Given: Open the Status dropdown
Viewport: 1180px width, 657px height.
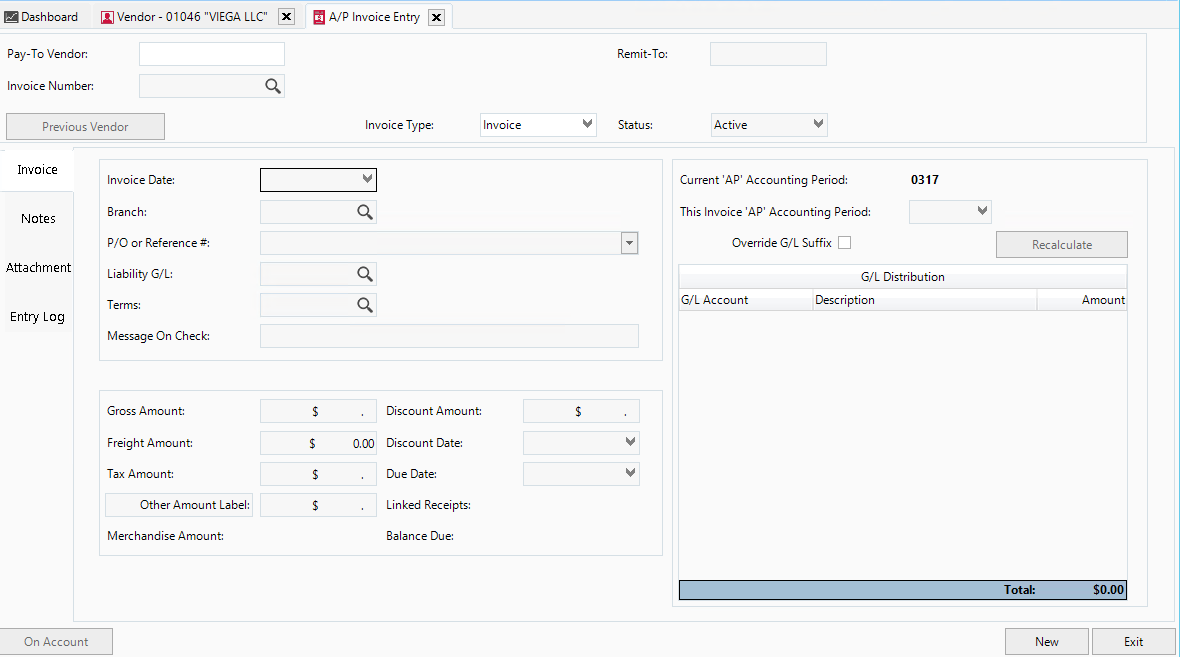Looking at the screenshot, I should [x=818, y=124].
